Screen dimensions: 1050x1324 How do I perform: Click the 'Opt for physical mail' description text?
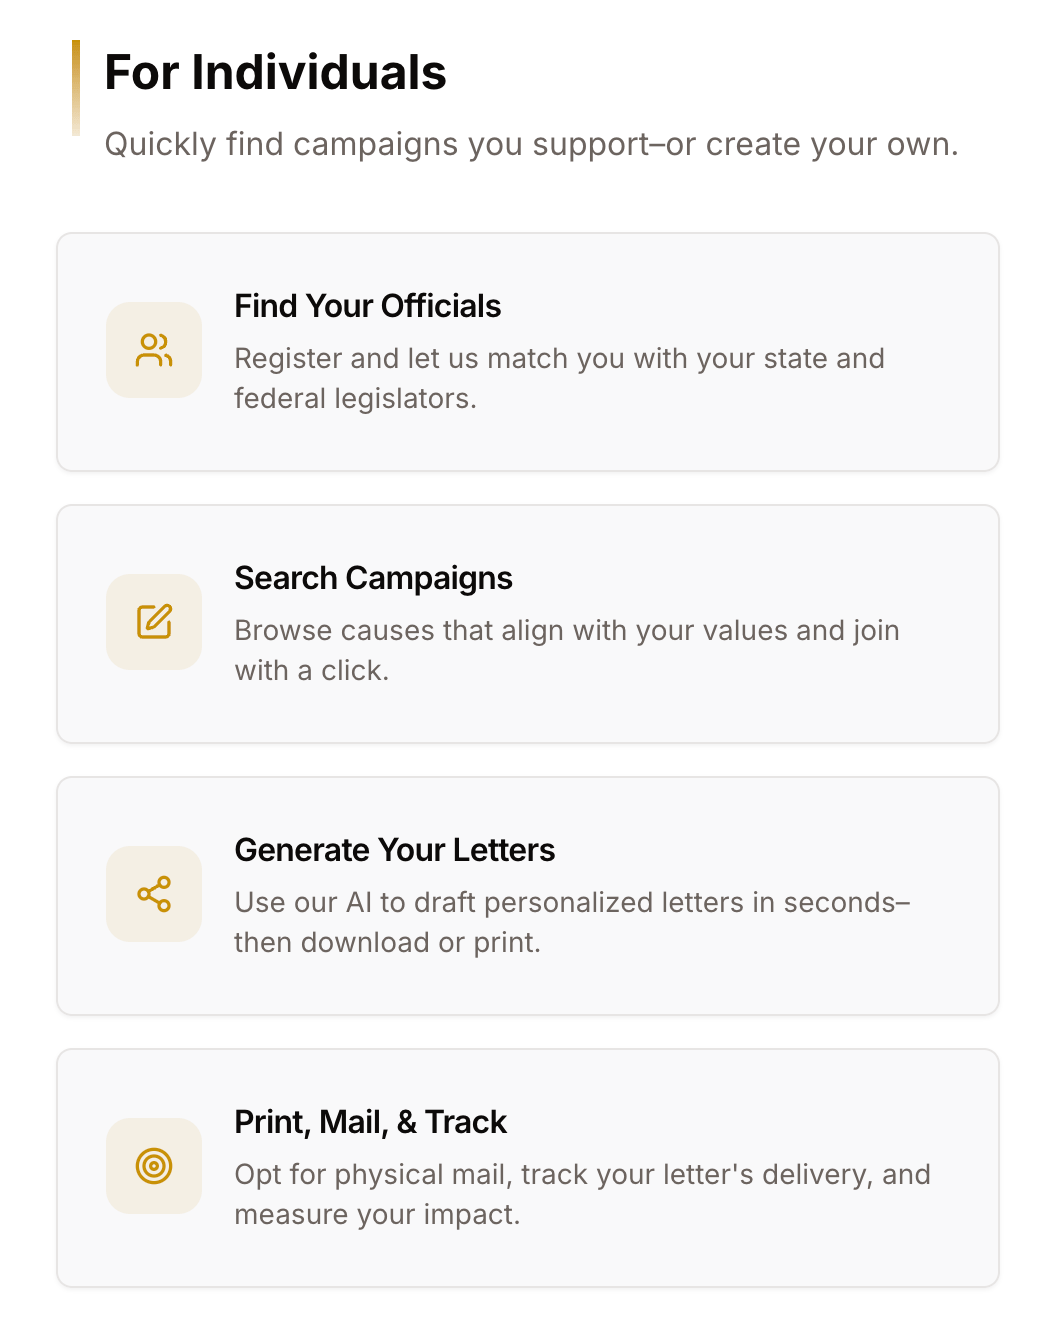(583, 1194)
